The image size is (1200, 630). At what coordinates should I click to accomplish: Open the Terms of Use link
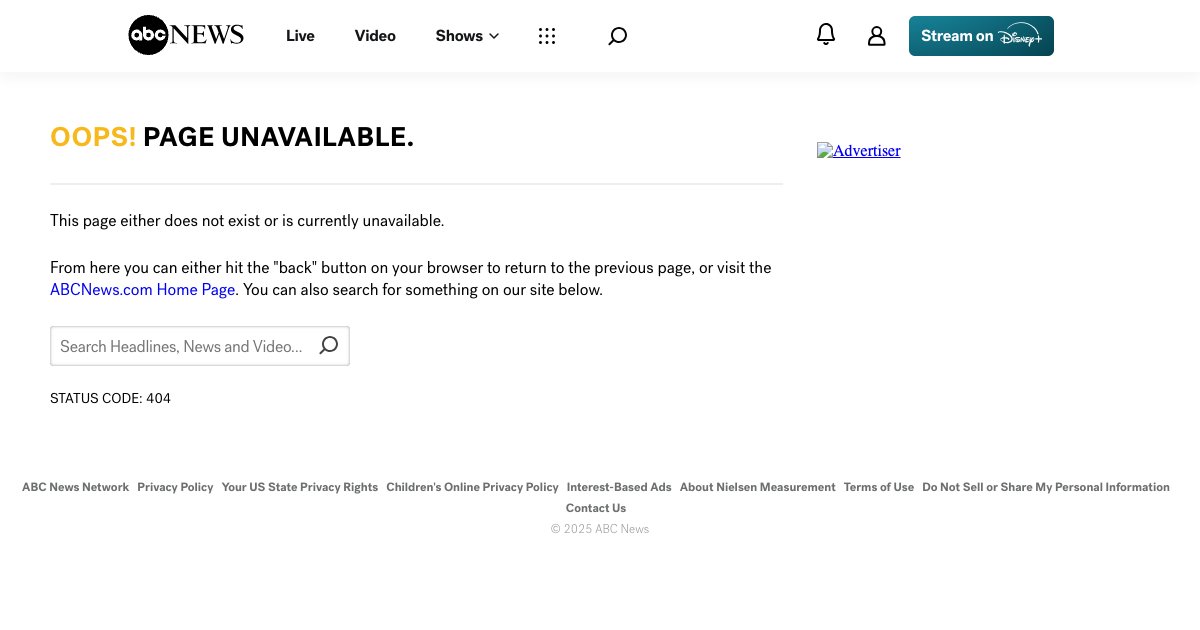pos(878,487)
